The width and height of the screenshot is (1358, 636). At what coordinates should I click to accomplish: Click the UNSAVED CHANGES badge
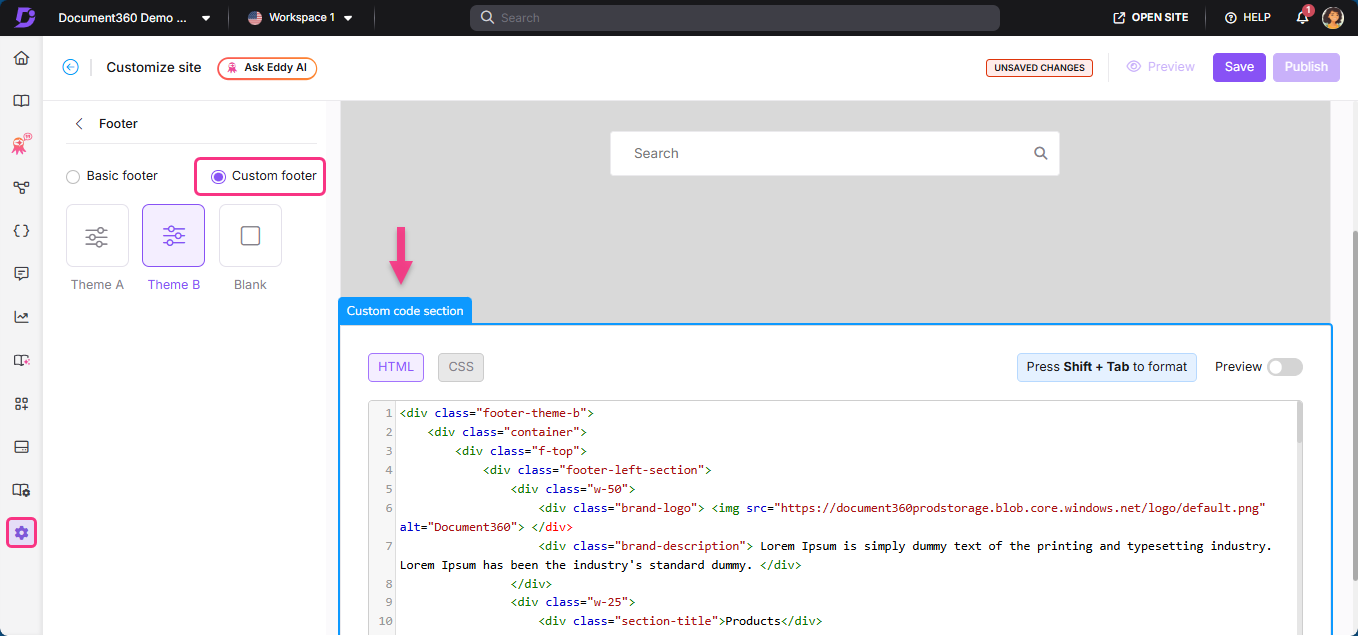point(1039,68)
